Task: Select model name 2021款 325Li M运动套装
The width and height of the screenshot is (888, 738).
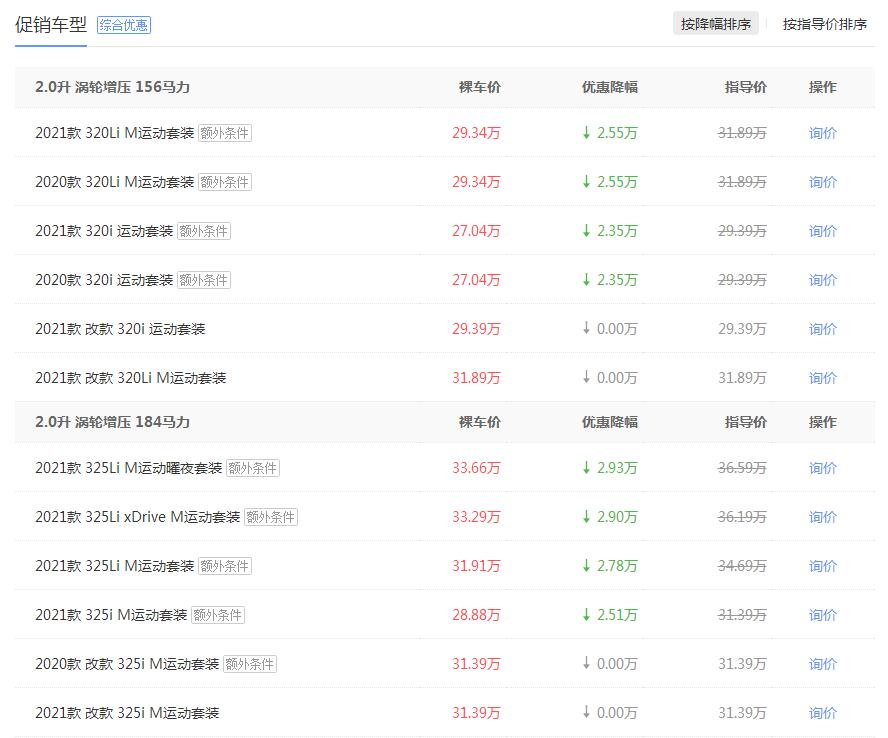Action: pos(114,566)
